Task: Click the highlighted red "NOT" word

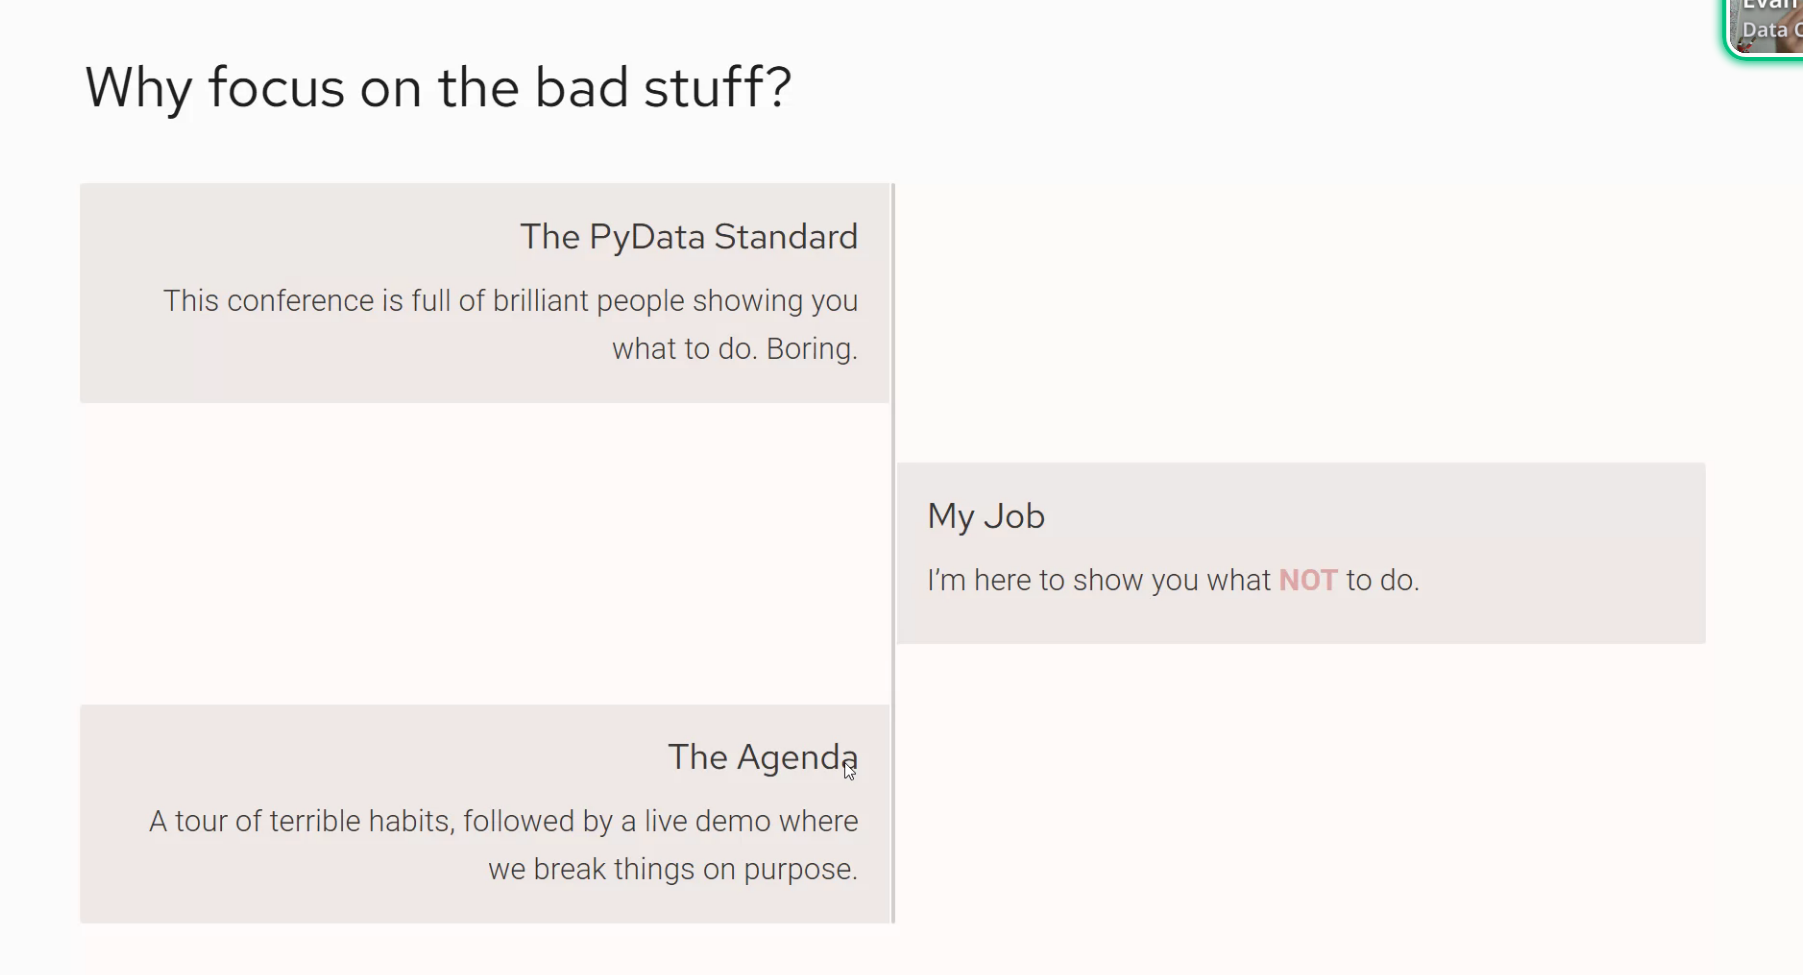Action: 1308,581
